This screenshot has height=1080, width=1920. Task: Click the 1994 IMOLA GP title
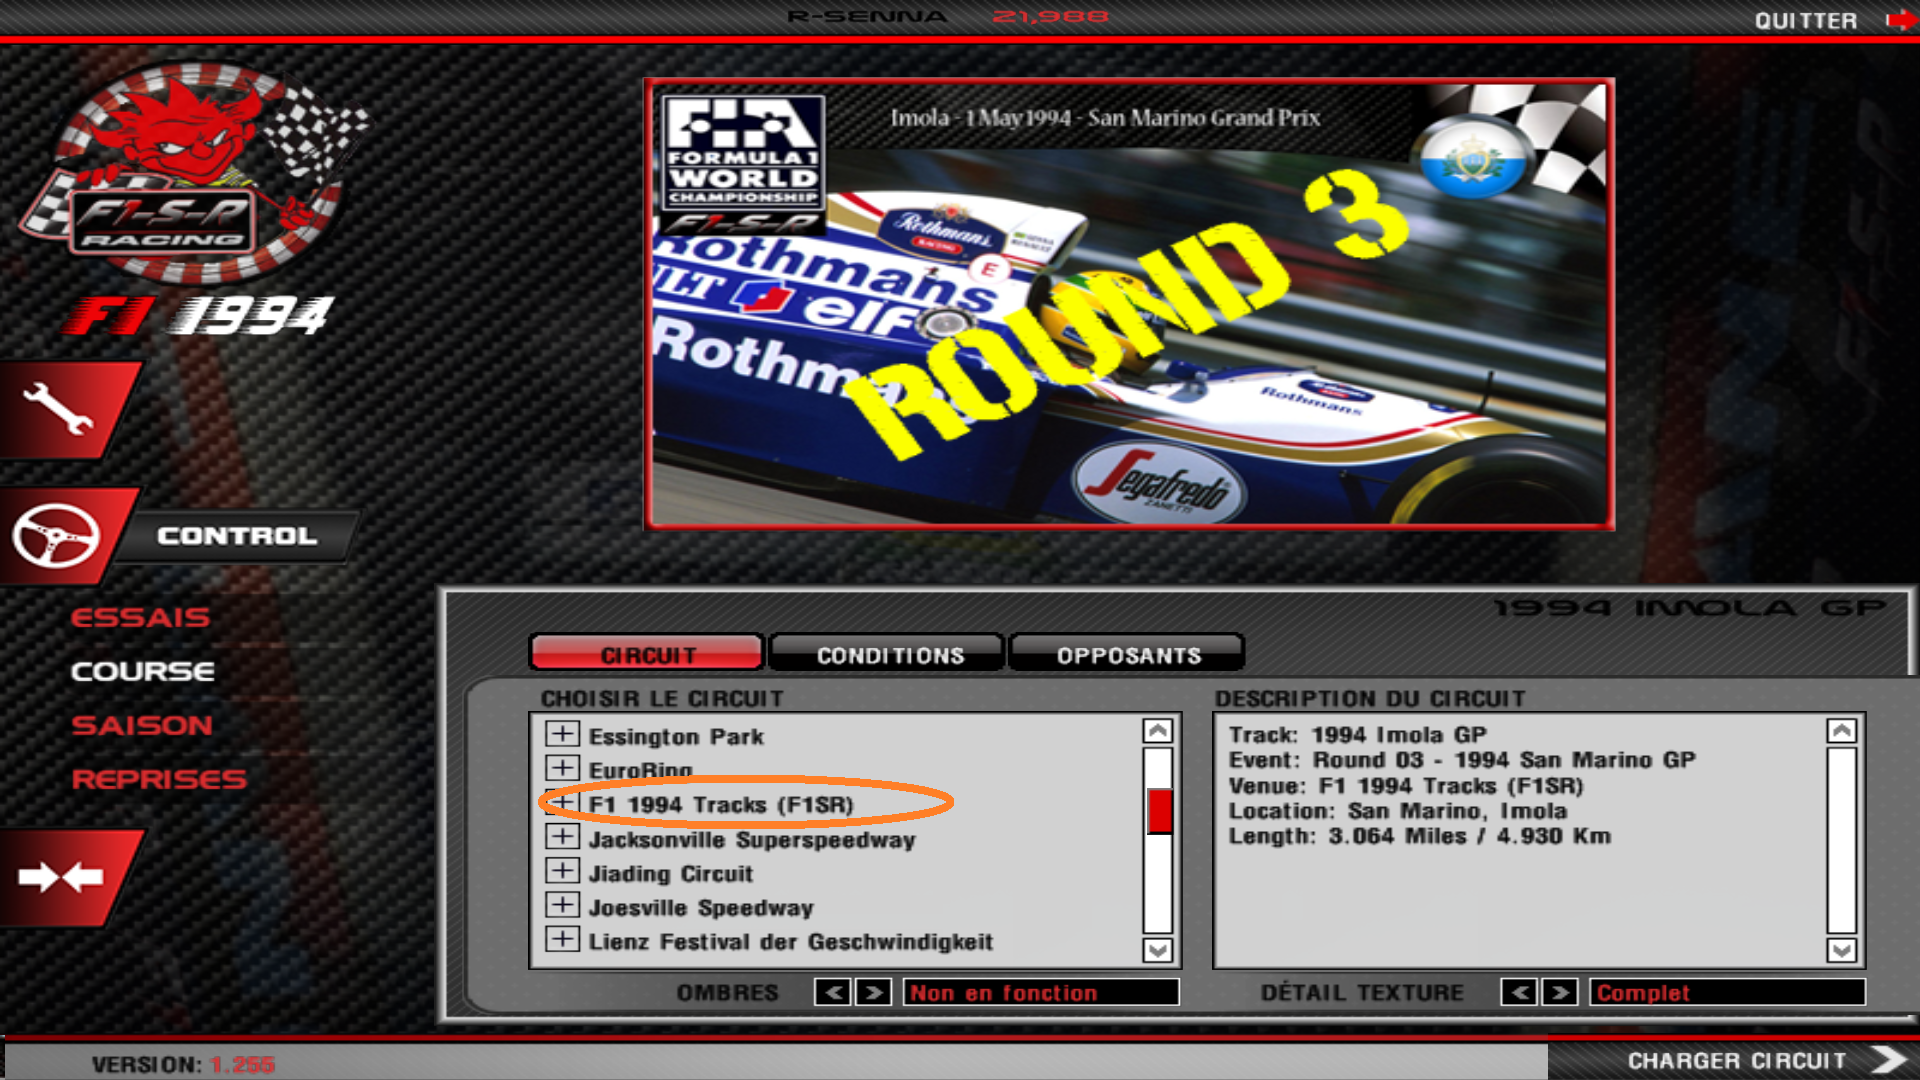[x=1690, y=607]
